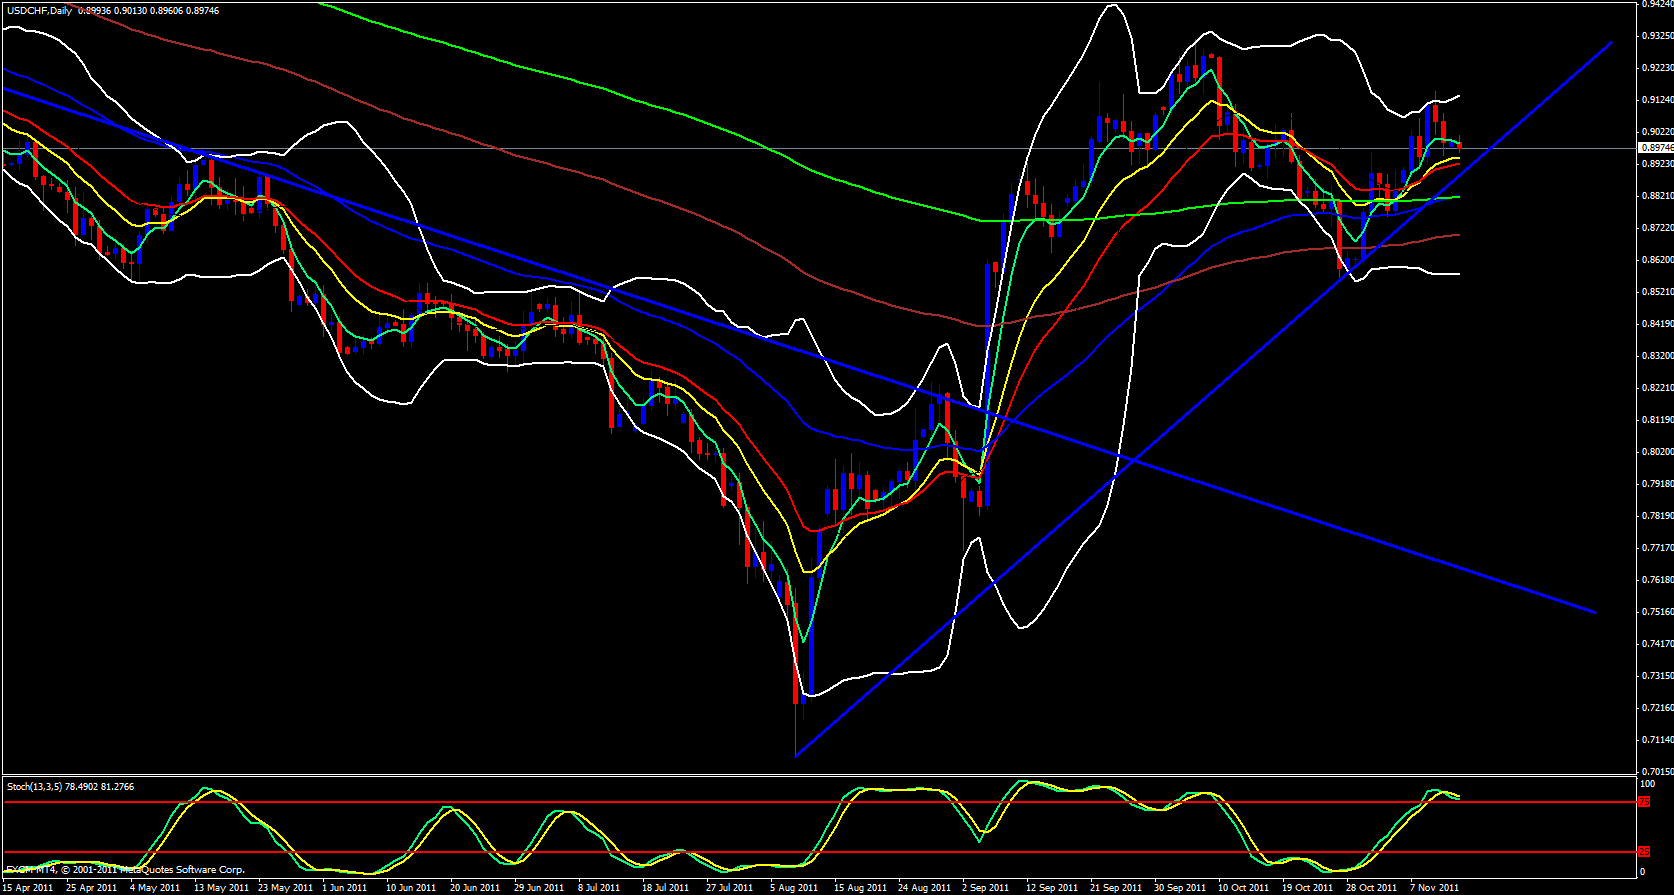Click upper end of rising blue trendline
This screenshot has height=895, width=1674.
(1612, 43)
